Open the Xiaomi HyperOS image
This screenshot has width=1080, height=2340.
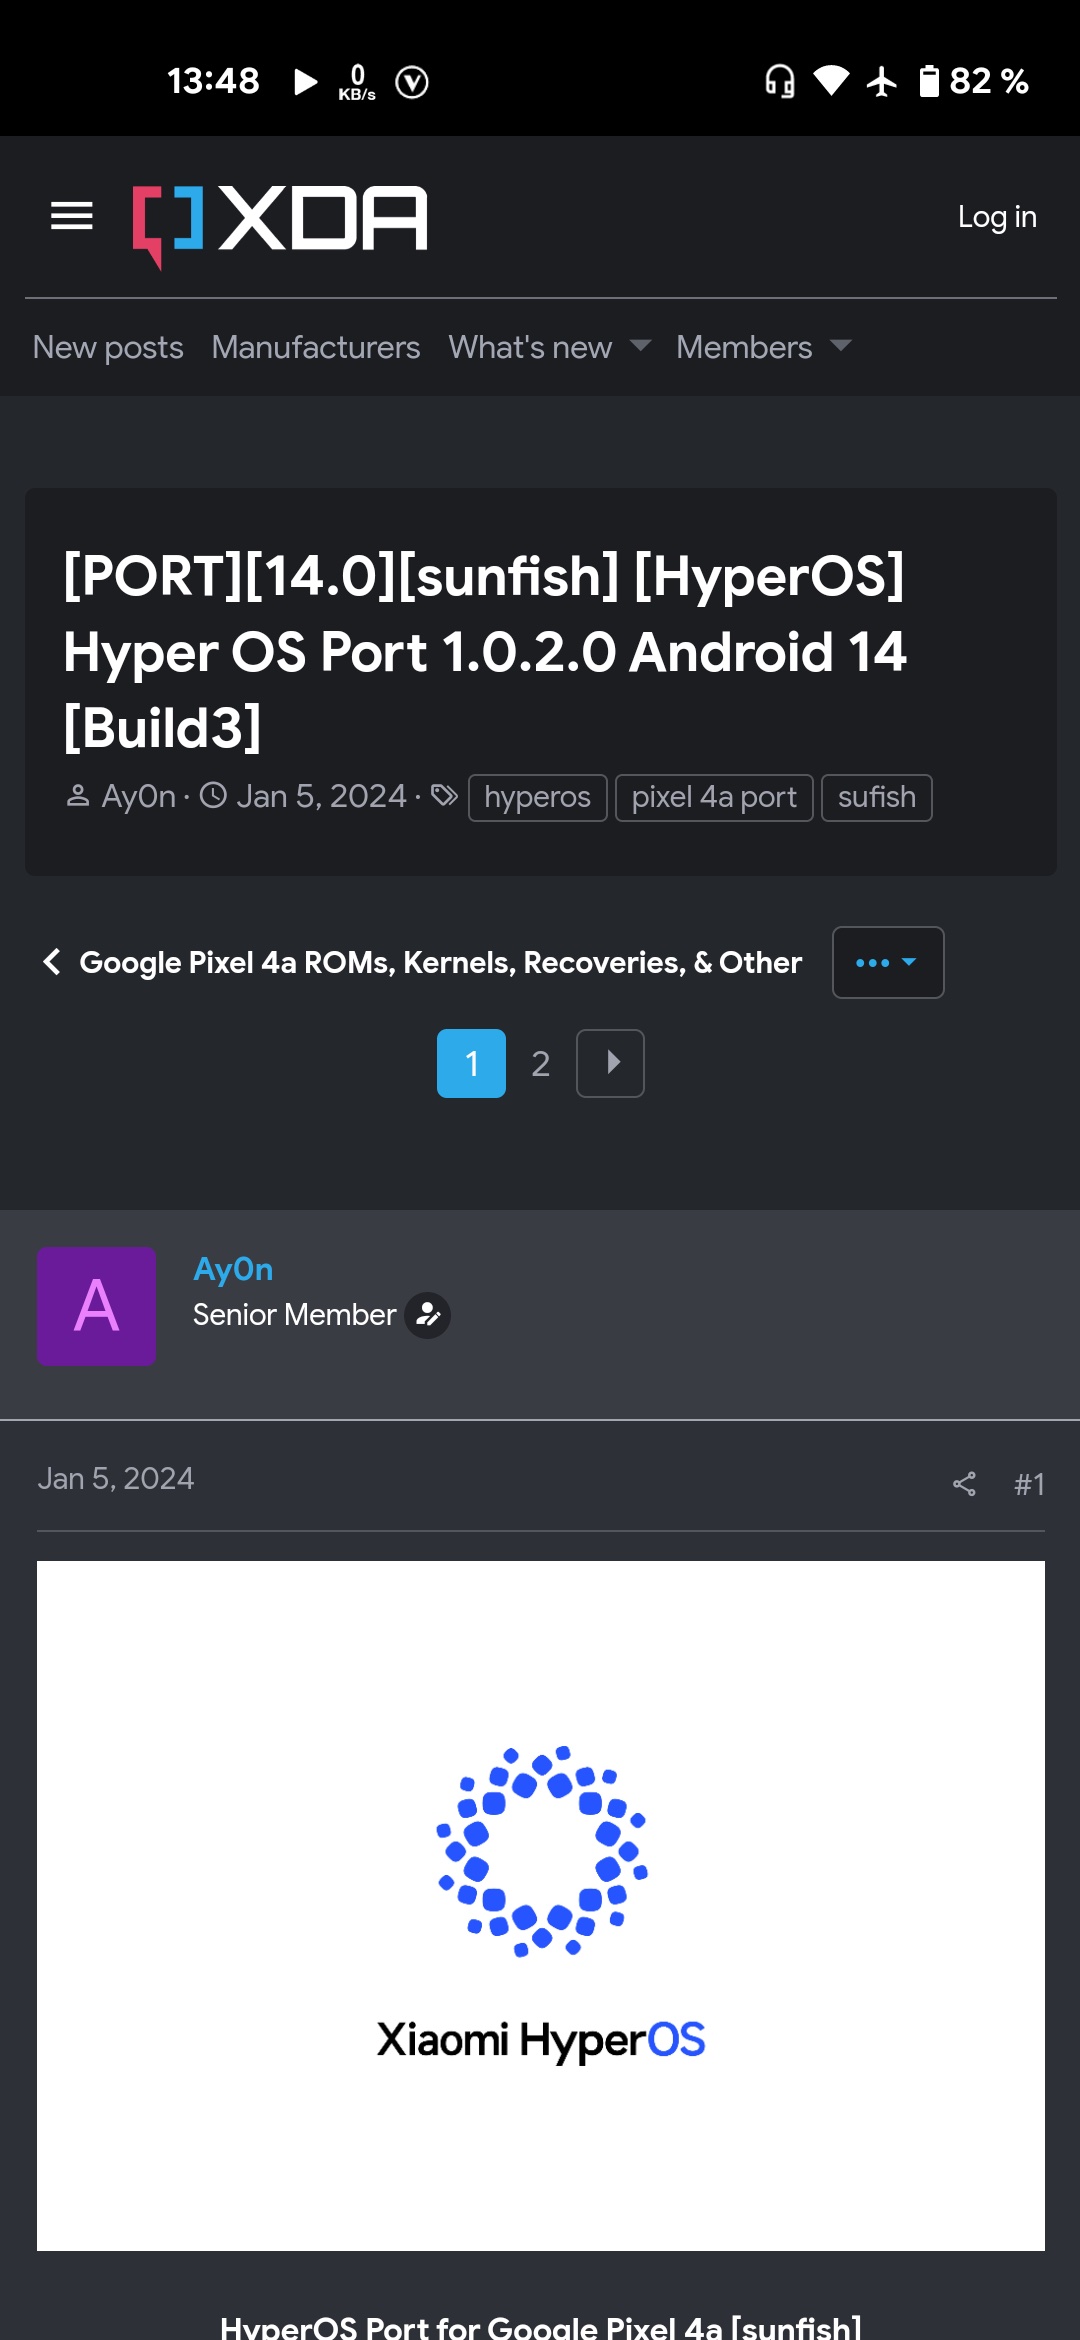point(541,1906)
